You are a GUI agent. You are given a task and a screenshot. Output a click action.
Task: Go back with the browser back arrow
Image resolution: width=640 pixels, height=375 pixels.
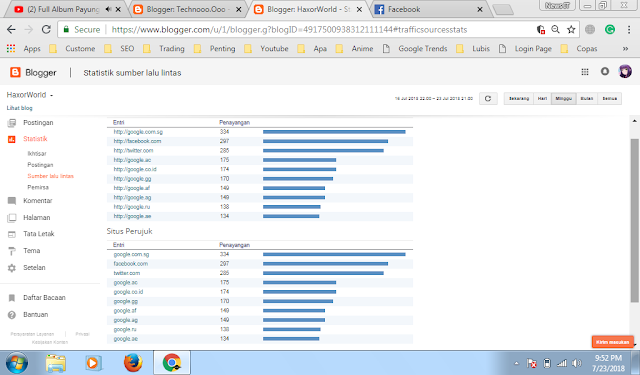[x=11, y=29]
